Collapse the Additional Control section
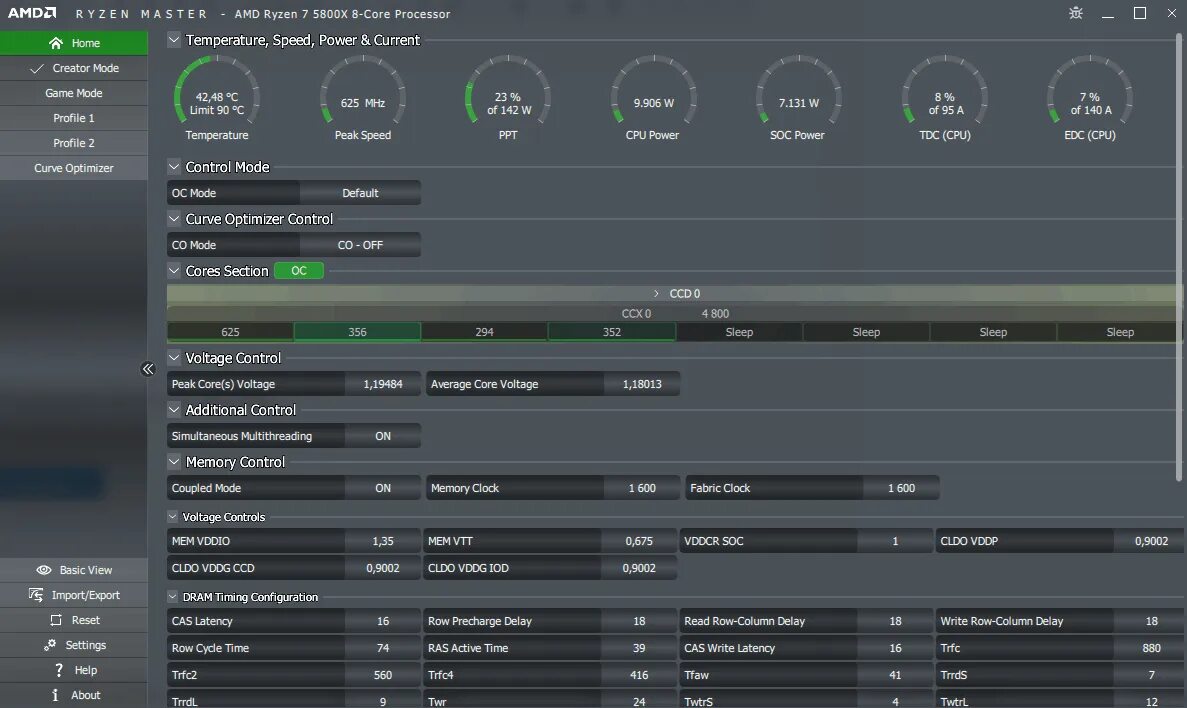 pos(174,410)
